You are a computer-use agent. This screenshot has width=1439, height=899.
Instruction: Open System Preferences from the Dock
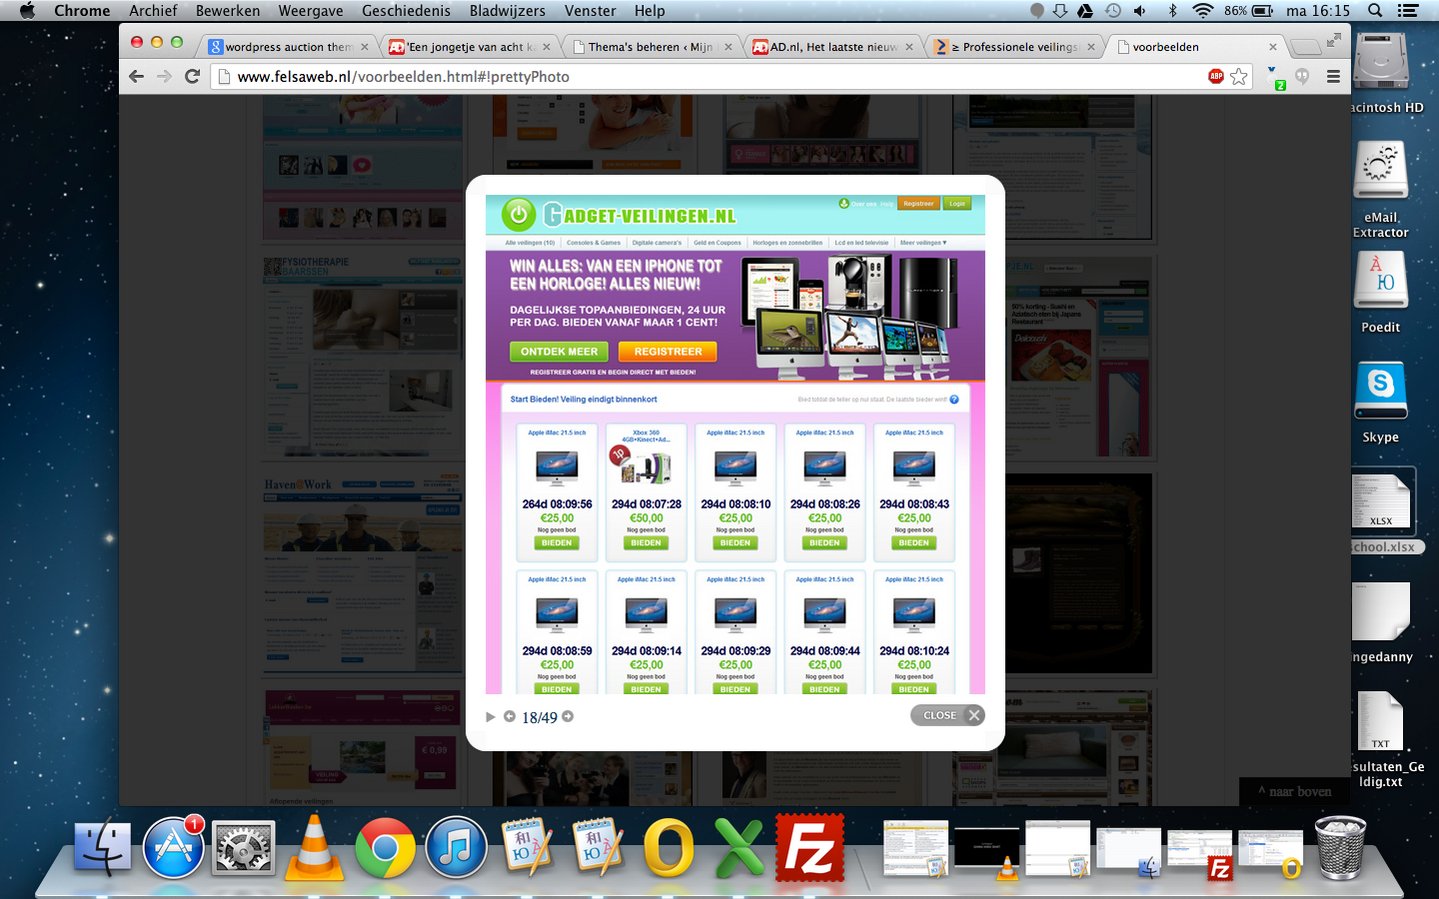coord(244,848)
